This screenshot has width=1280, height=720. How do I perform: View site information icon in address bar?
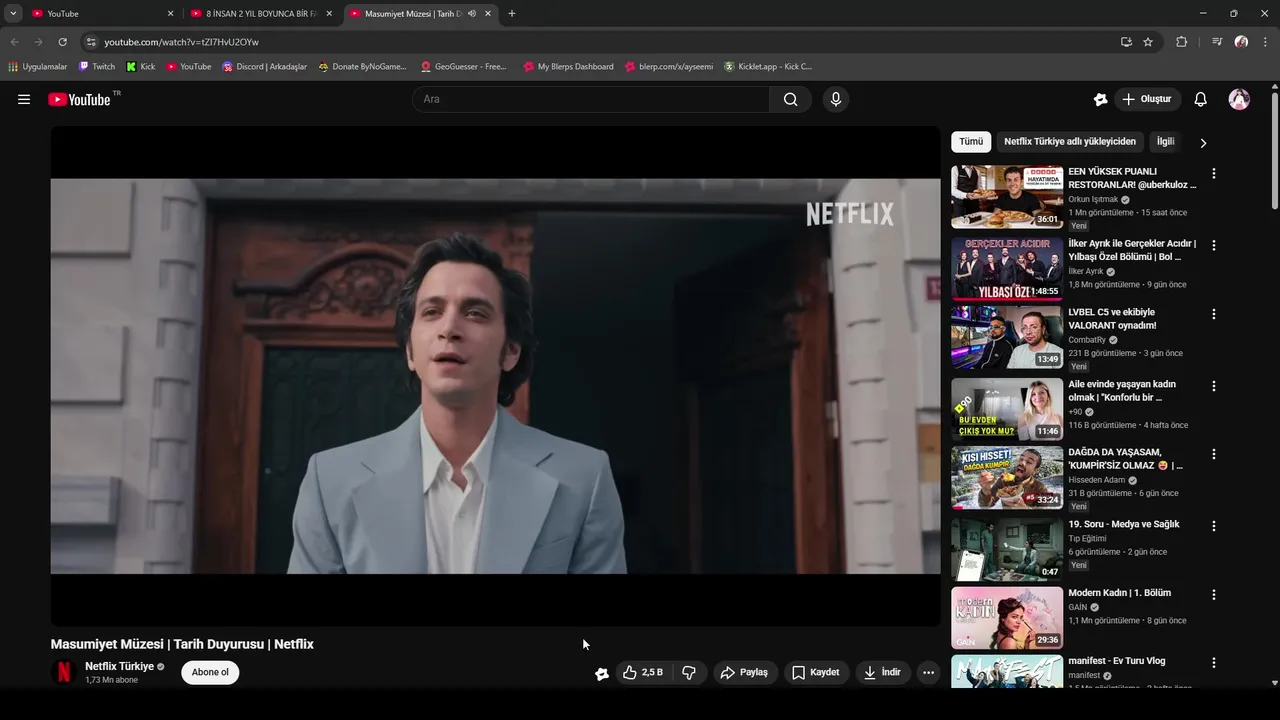91,42
